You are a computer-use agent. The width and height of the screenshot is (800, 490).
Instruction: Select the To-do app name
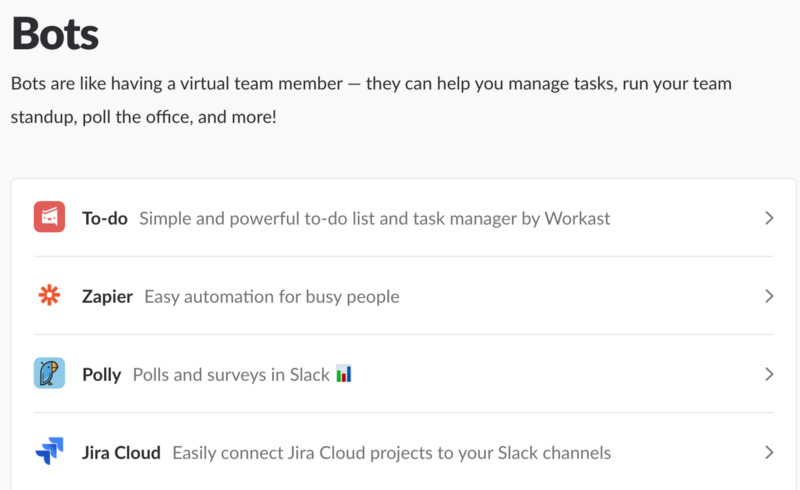(105, 218)
